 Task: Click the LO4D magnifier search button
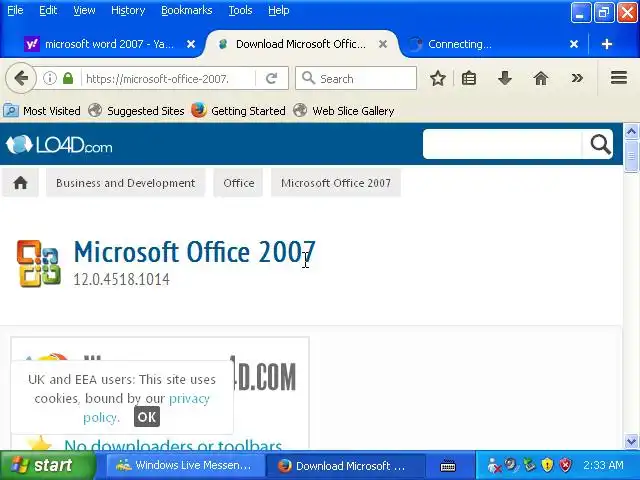(x=599, y=144)
